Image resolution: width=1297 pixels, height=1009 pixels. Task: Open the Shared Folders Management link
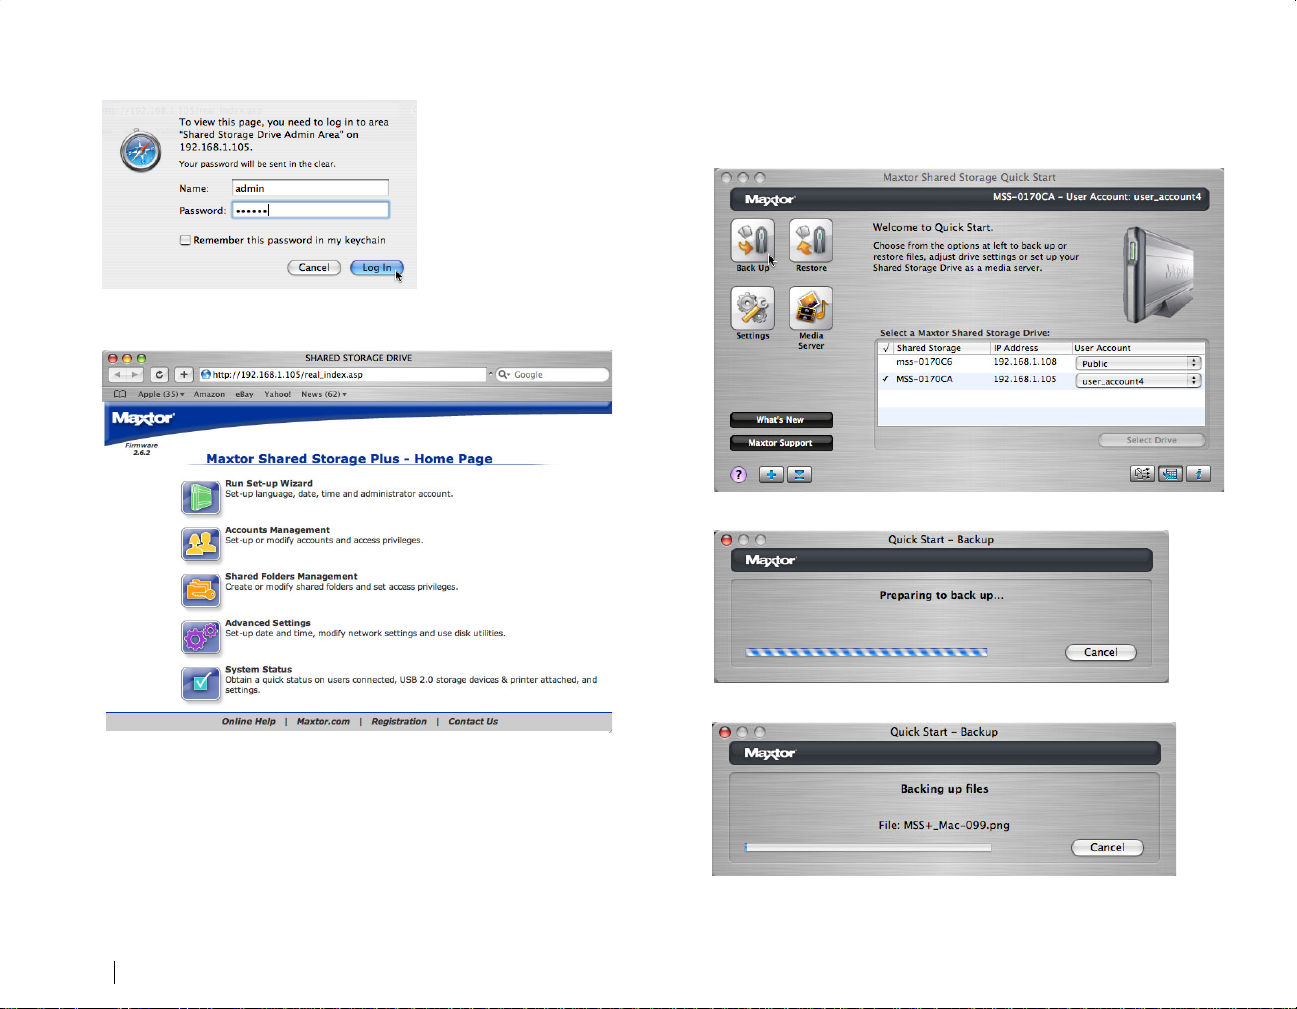click(x=291, y=576)
